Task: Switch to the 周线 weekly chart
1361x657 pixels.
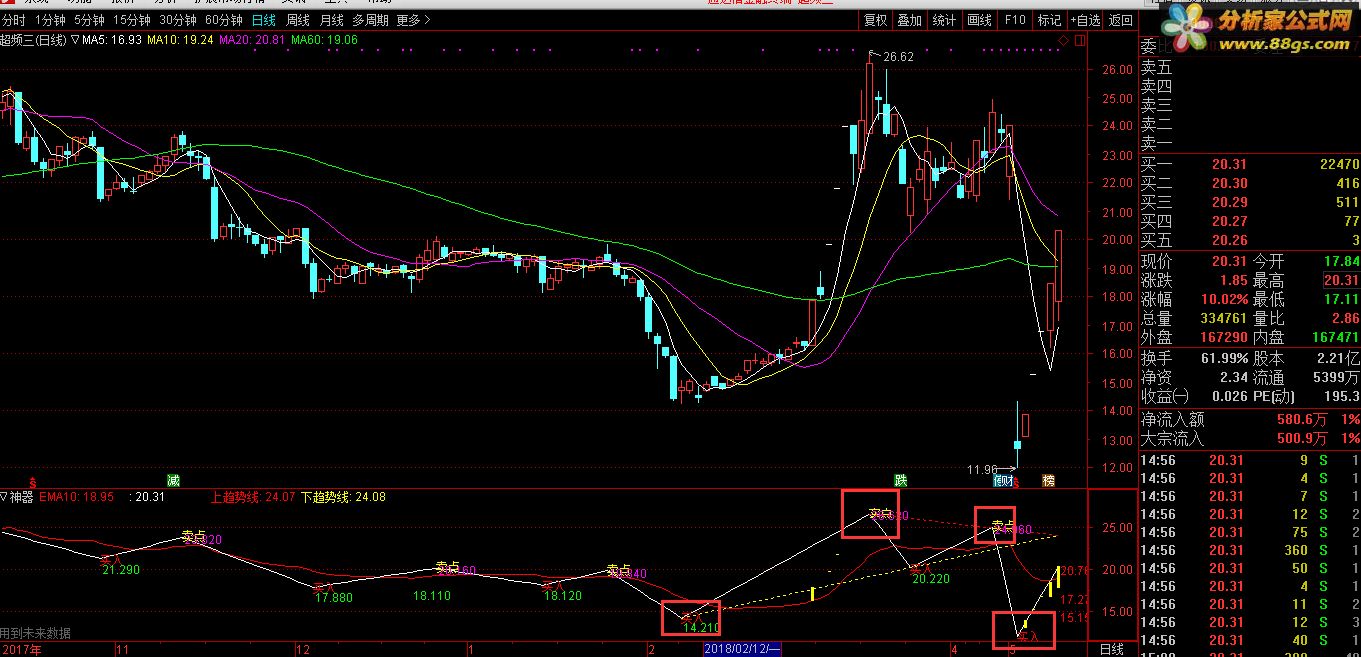Action: 298,20
